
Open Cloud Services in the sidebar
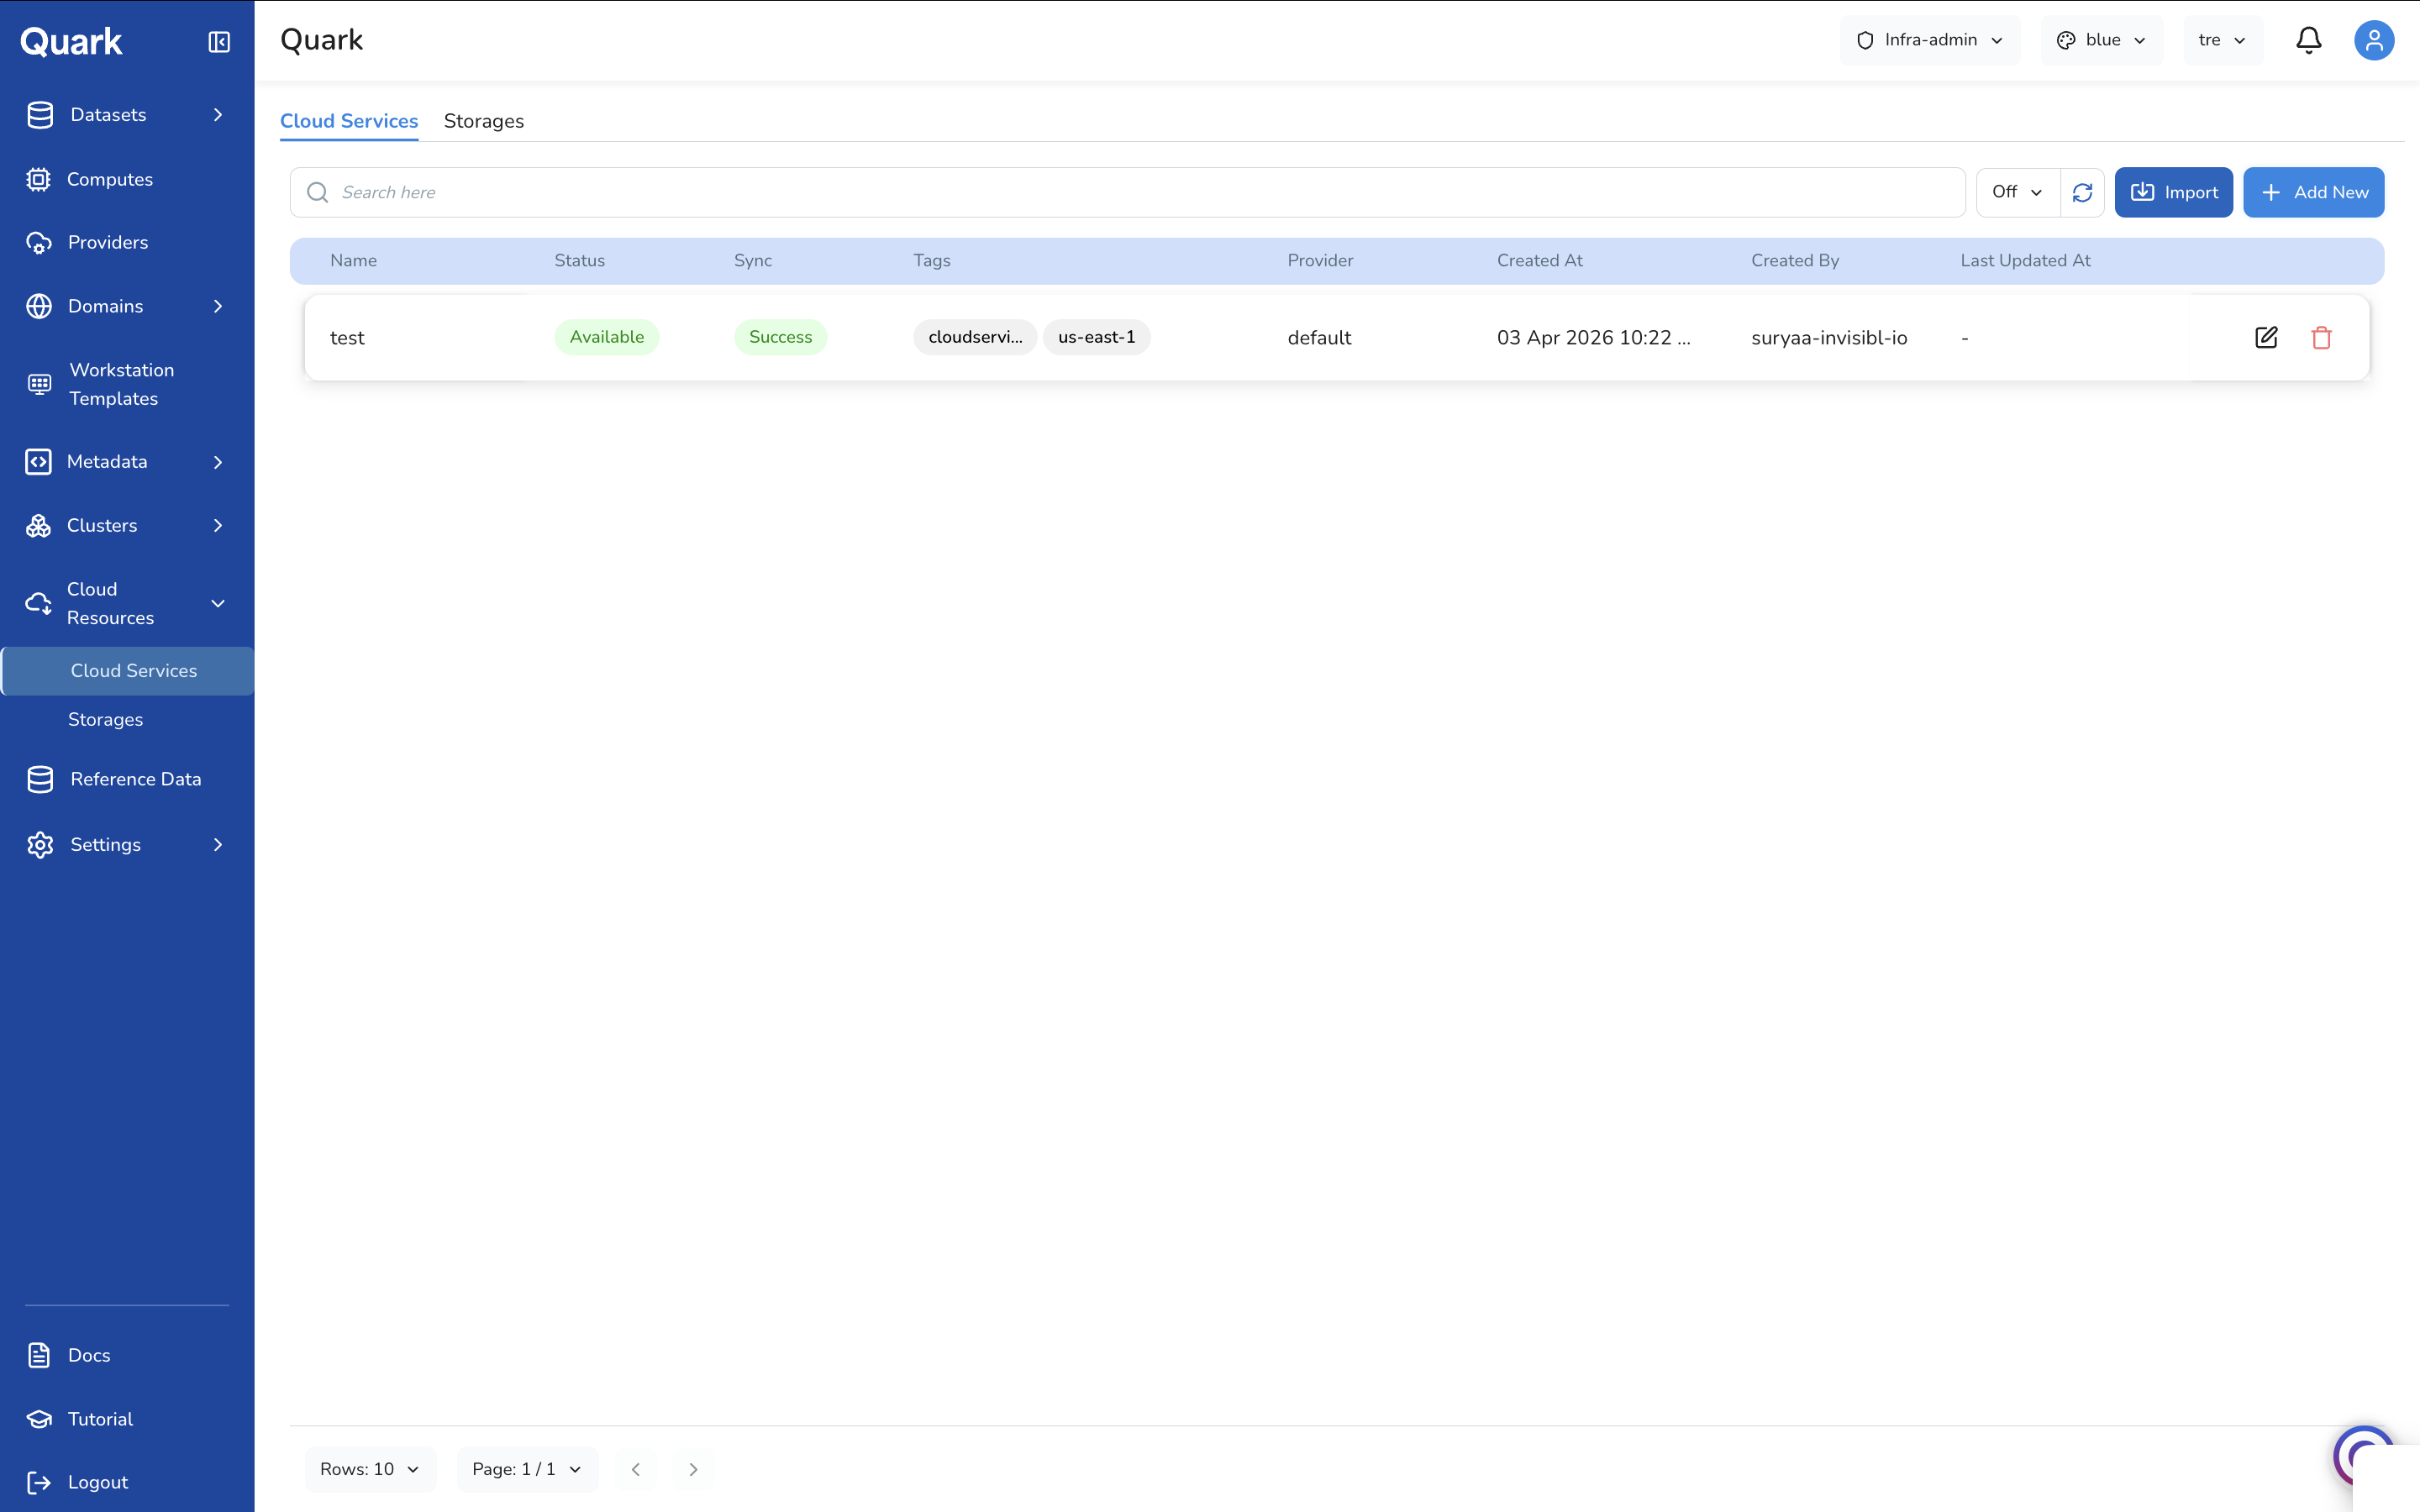click(x=128, y=671)
